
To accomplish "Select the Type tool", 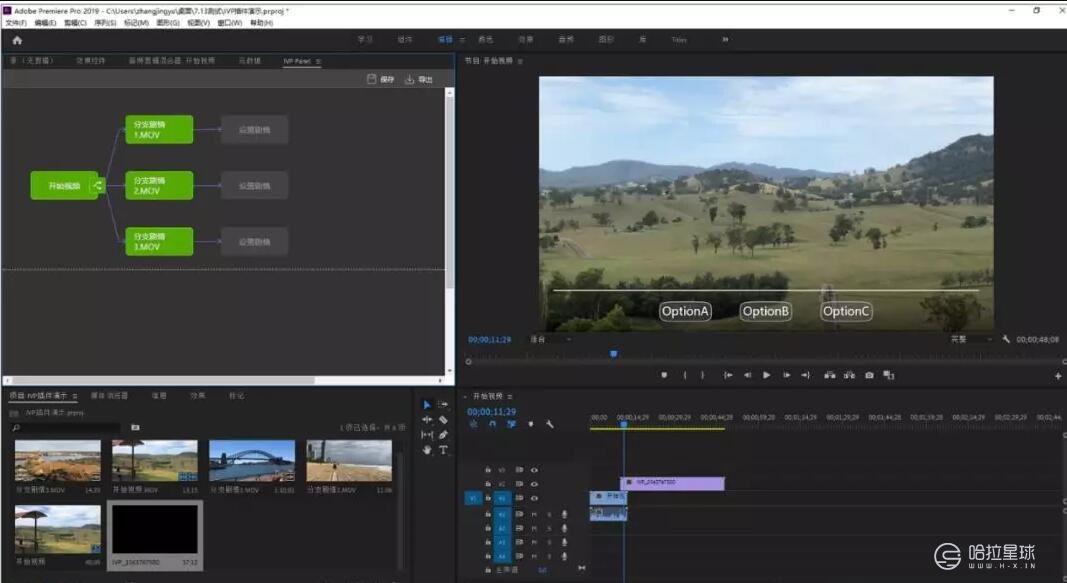I will (x=443, y=450).
